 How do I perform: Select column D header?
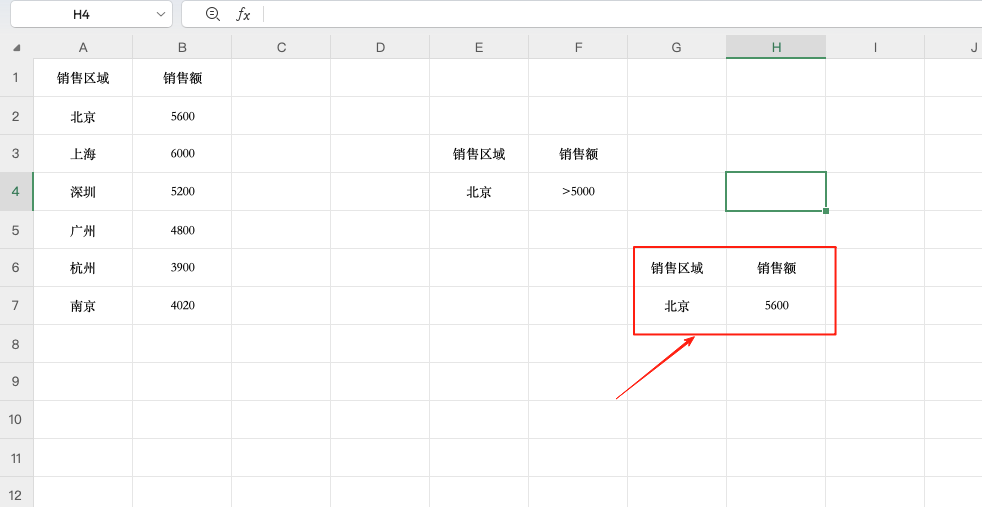pyautogui.click(x=380, y=47)
